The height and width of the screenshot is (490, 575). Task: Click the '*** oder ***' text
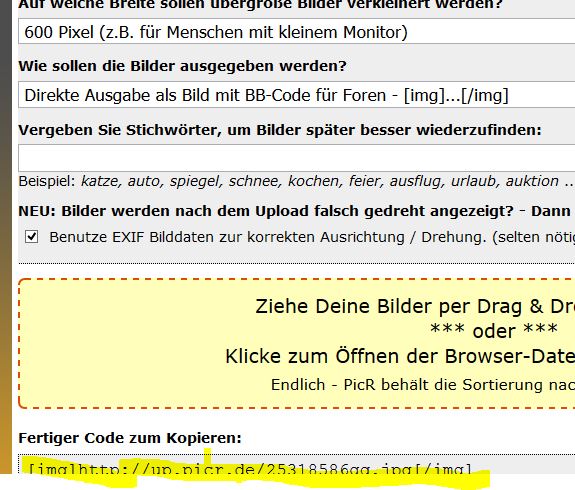[494, 331]
